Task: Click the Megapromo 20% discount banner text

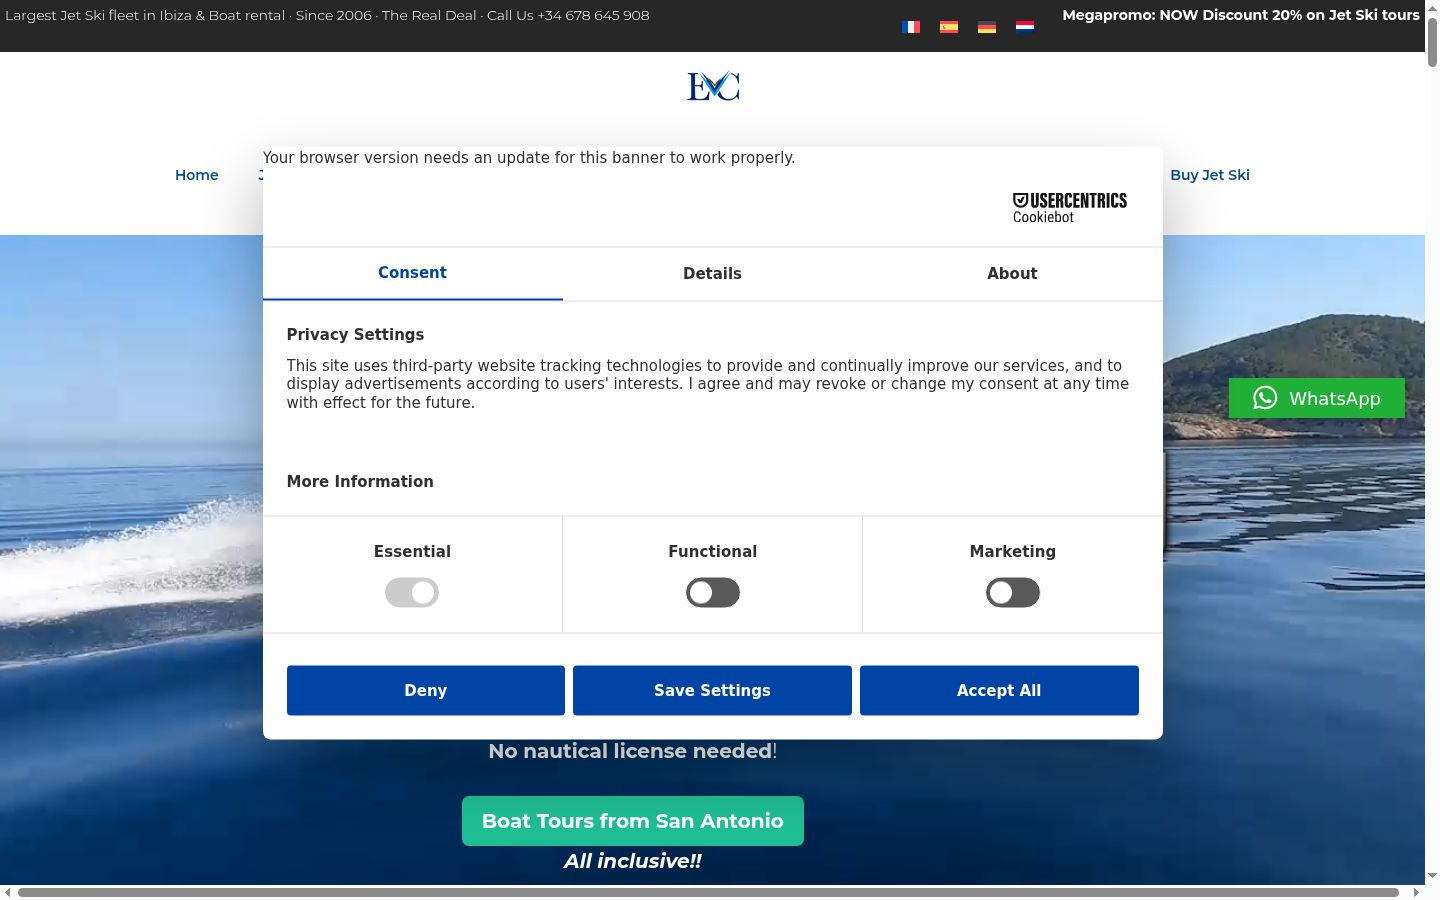Action: [1241, 15]
